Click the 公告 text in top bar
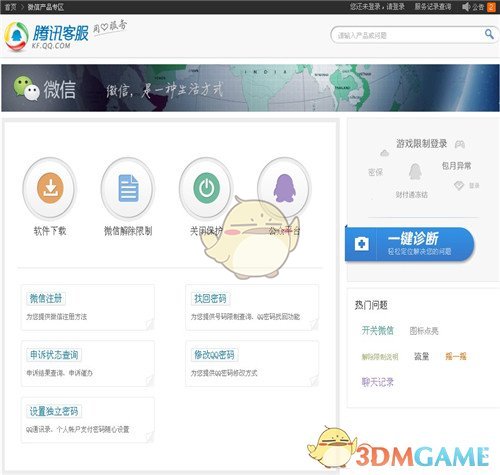 478,7
